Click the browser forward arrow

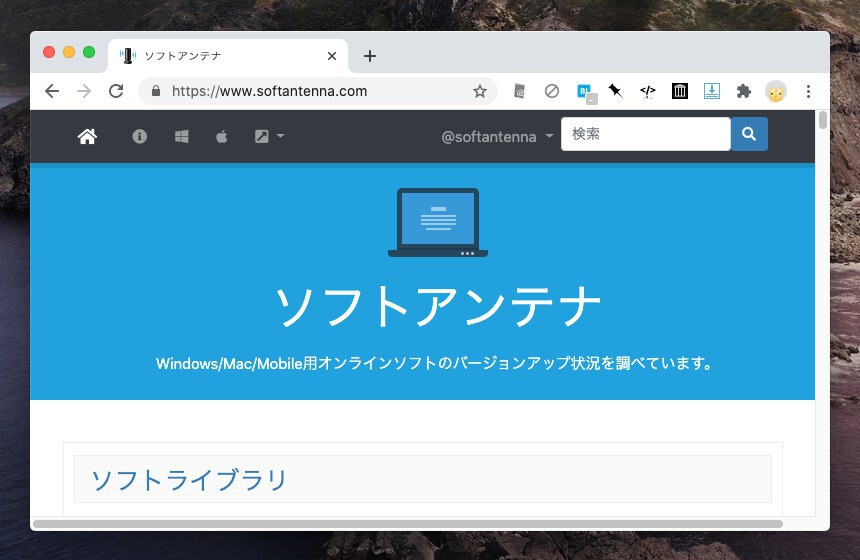tap(84, 91)
